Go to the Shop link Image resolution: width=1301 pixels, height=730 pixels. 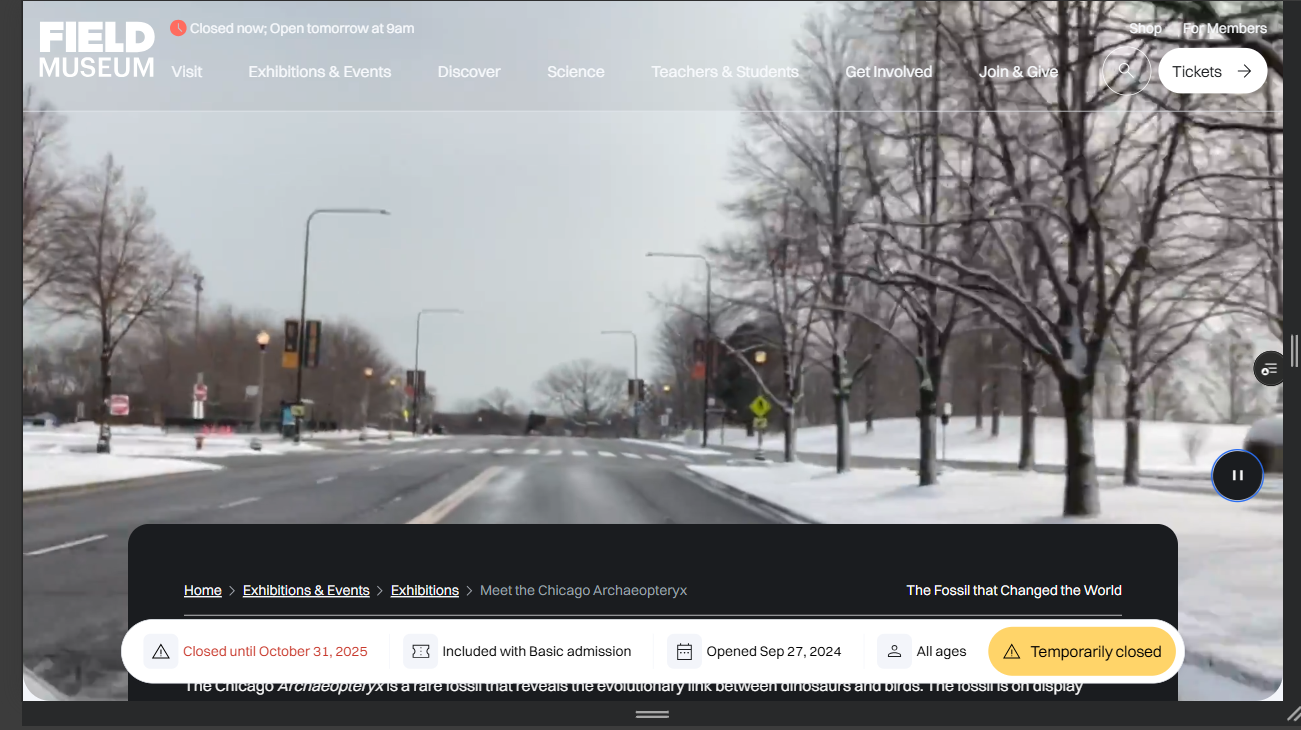(1146, 28)
